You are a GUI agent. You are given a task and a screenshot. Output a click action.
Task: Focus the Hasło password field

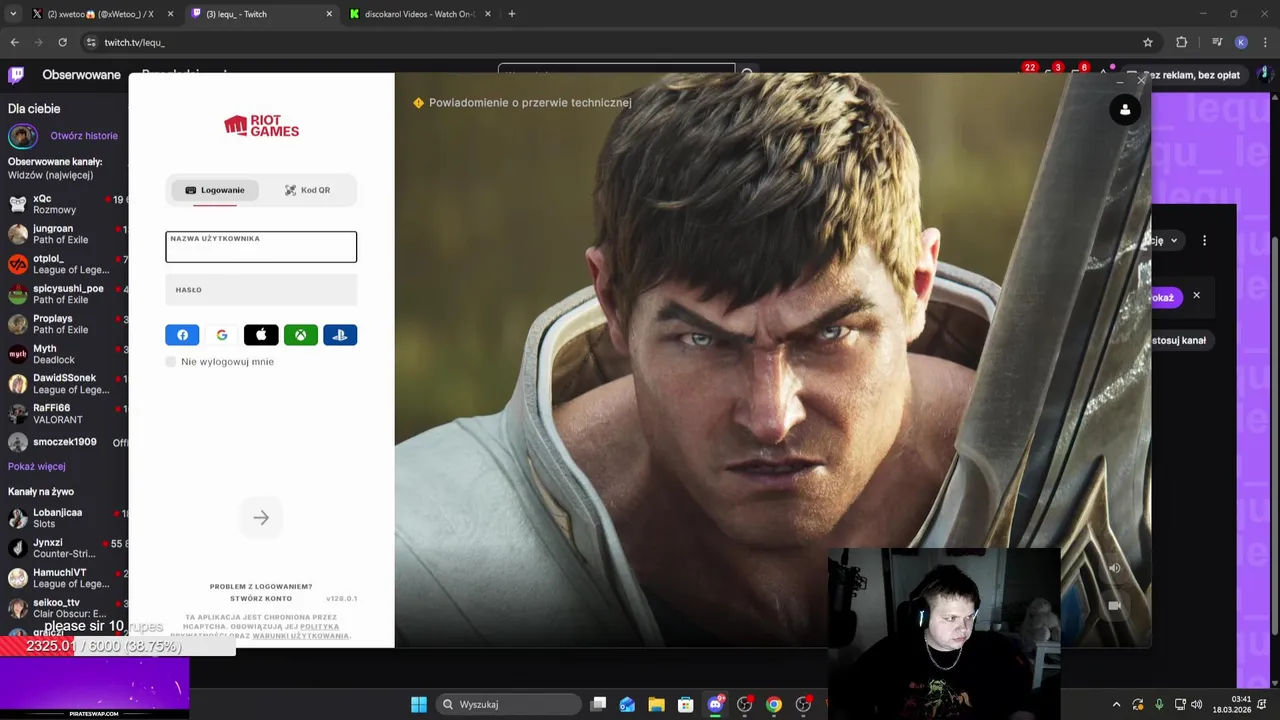pos(261,290)
